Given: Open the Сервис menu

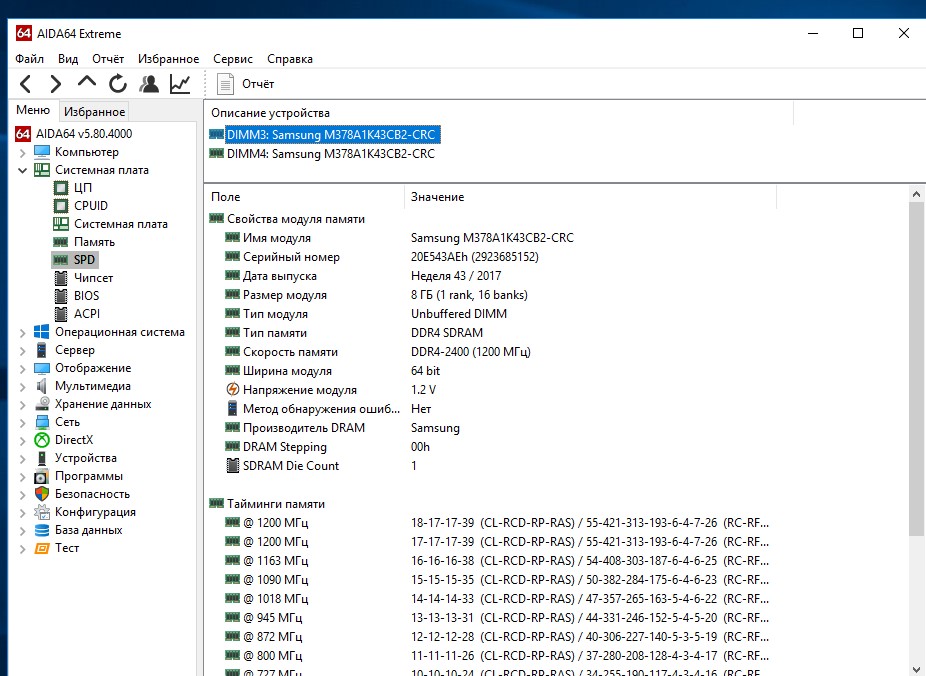Looking at the screenshot, I should (x=233, y=59).
